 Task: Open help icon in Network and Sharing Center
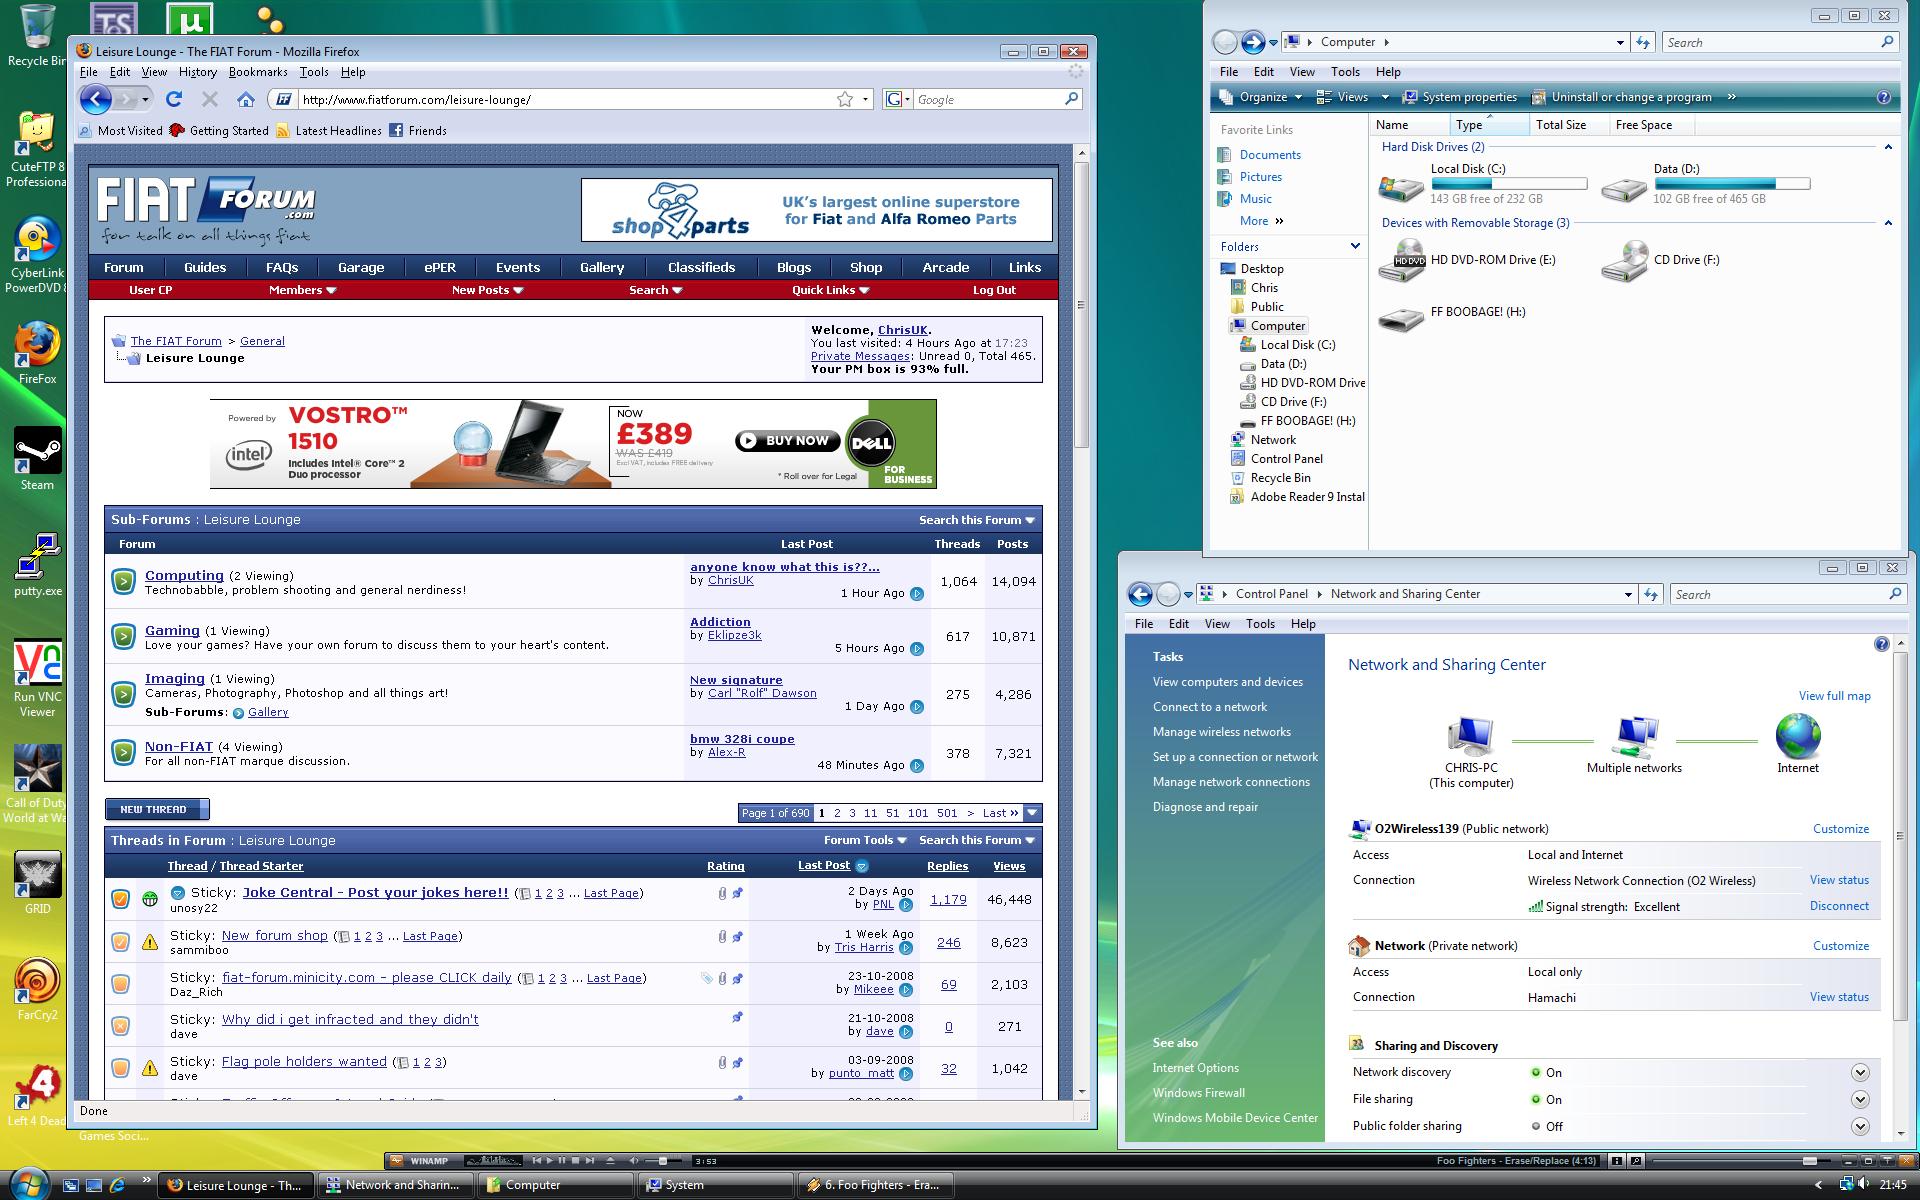(1881, 644)
